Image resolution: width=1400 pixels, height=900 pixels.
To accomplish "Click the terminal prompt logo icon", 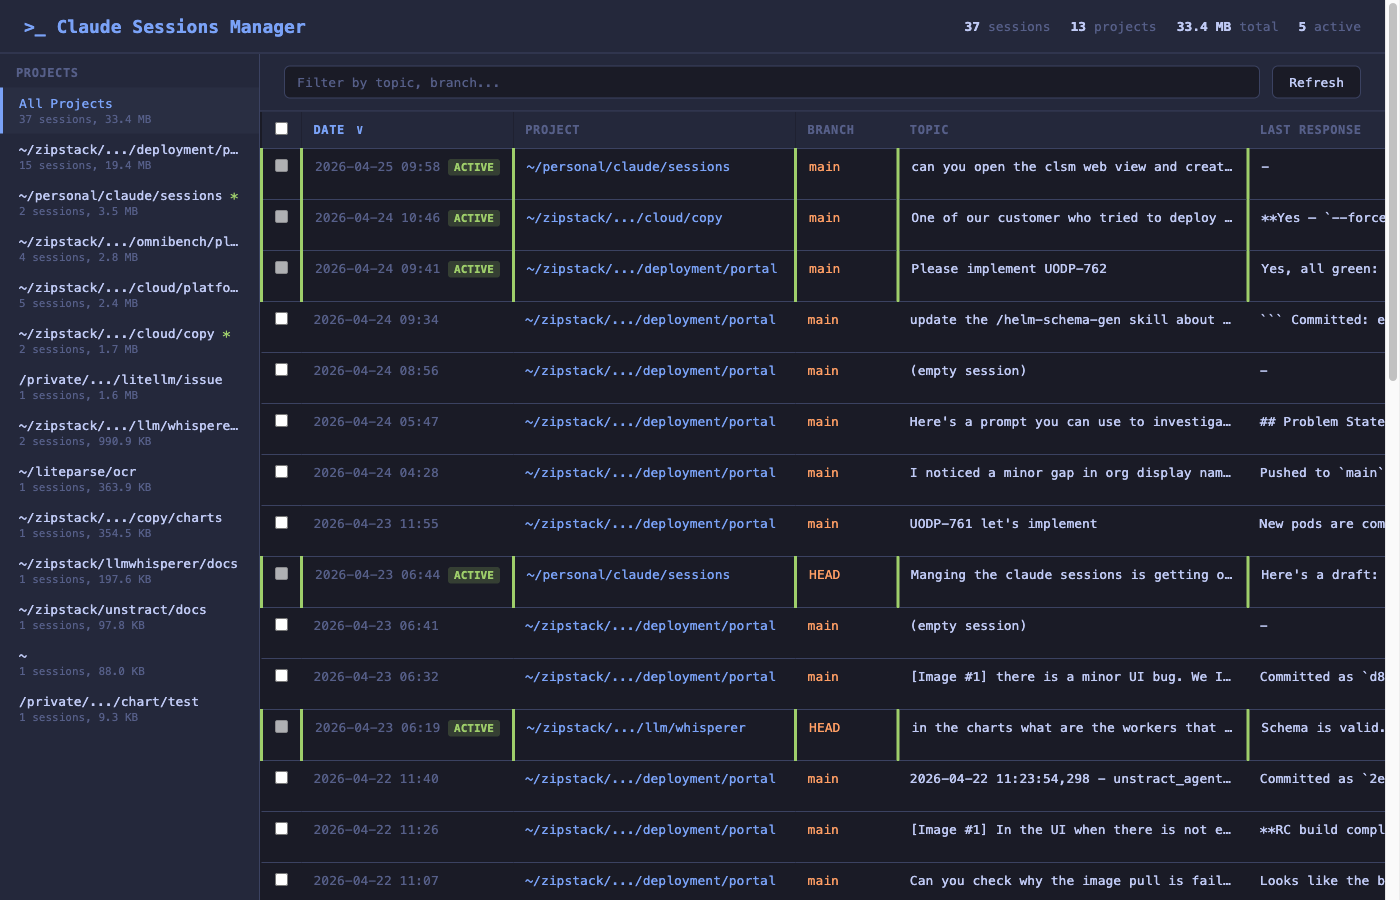I will (35, 28).
